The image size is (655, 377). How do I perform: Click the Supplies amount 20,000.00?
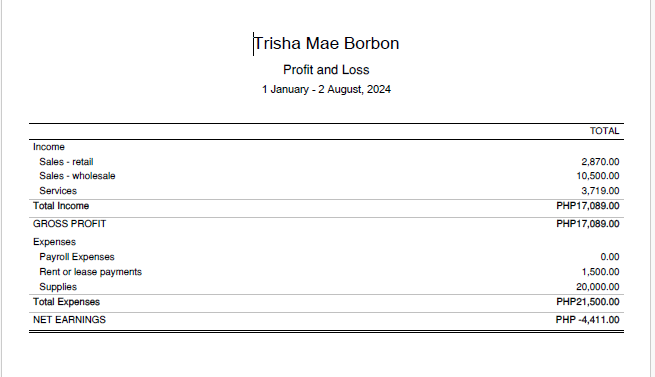(598, 287)
